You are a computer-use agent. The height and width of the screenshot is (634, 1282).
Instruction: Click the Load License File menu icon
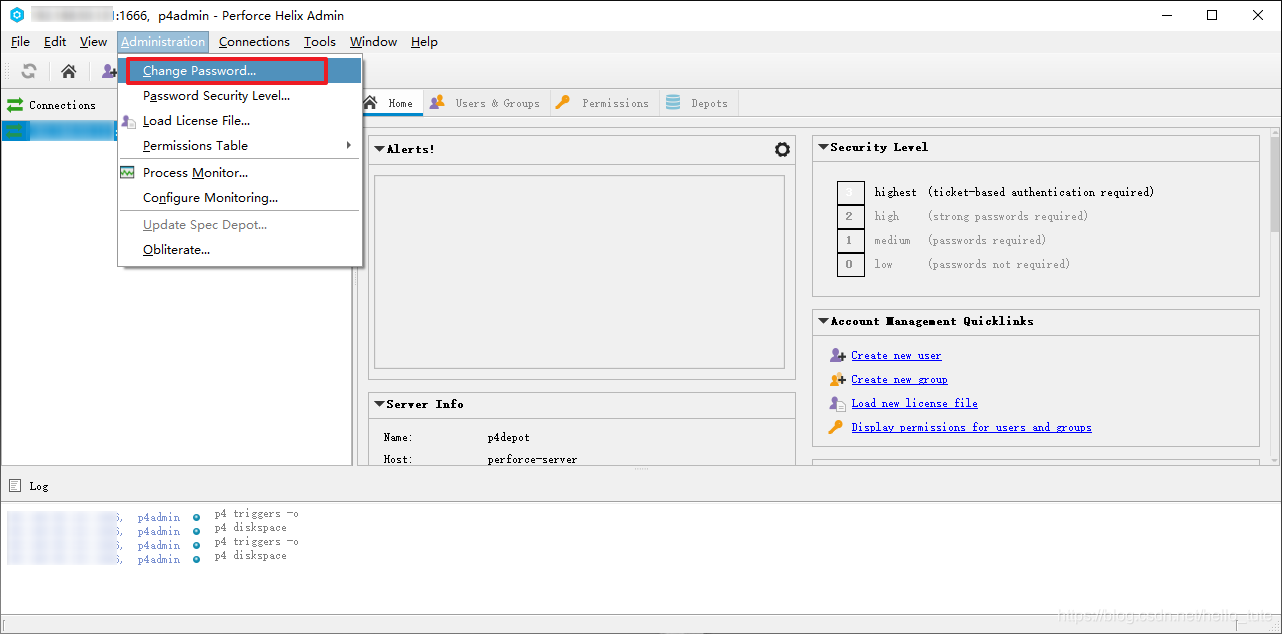point(128,121)
